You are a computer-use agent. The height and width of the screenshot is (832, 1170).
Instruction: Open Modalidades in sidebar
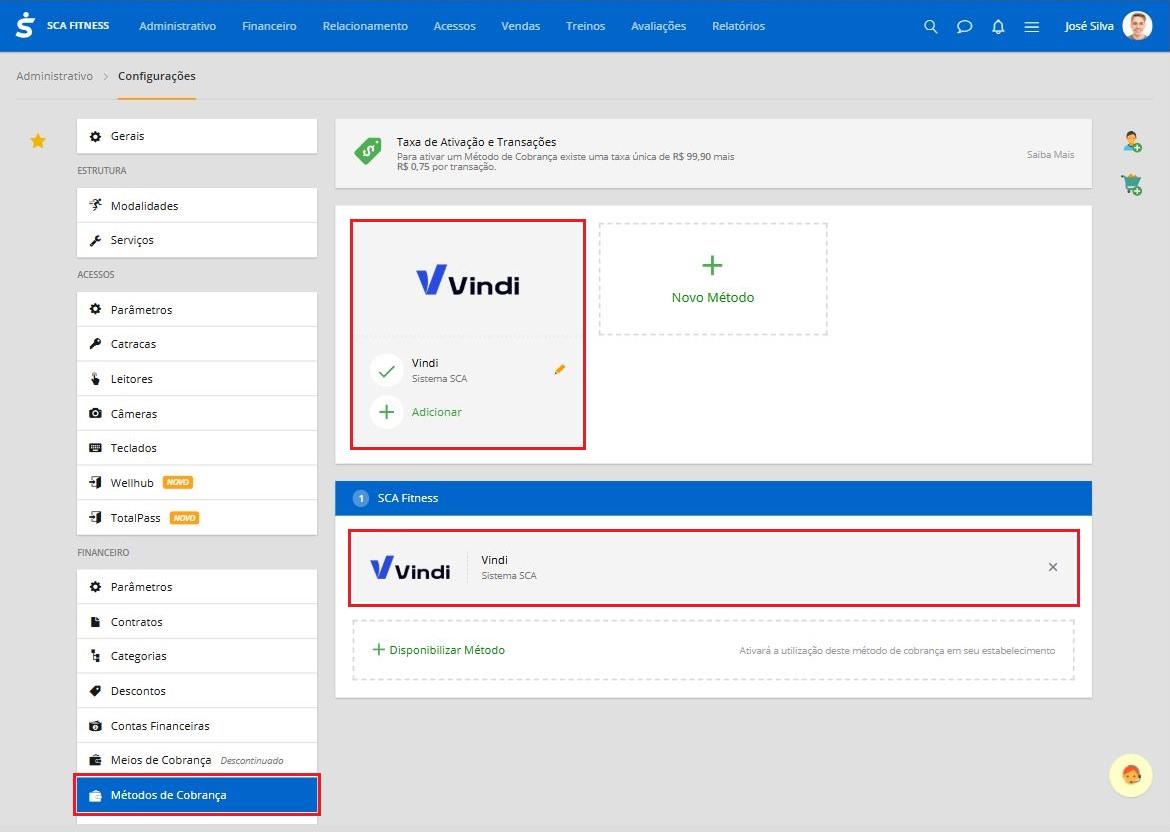[197, 205]
